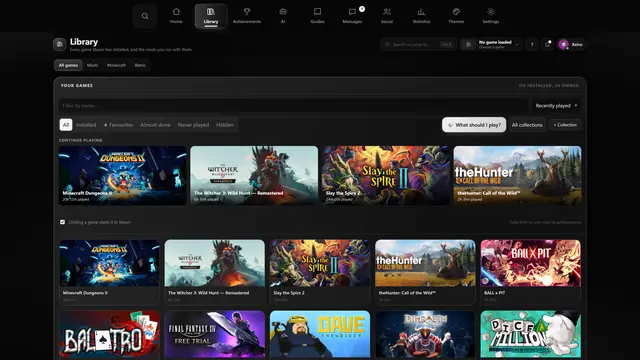Click the installed and owned count text
This screenshot has height=360, width=640.
pyautogui.click(x=549, y=86)
